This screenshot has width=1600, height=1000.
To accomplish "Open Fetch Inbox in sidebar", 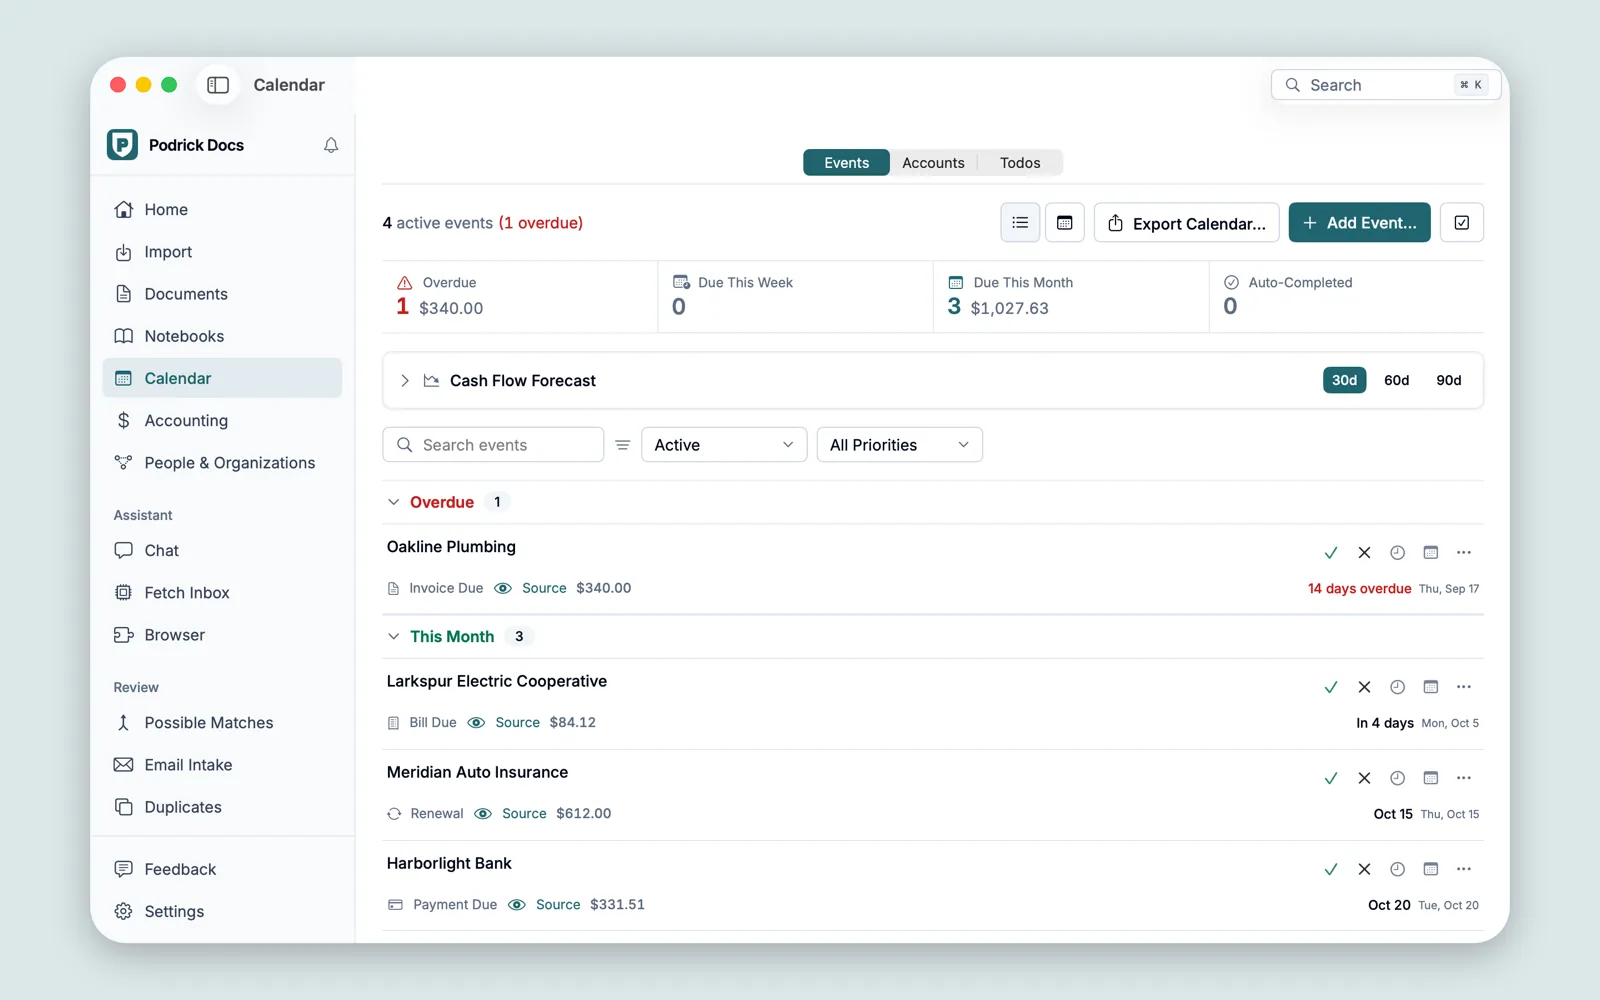I will 222,593.
